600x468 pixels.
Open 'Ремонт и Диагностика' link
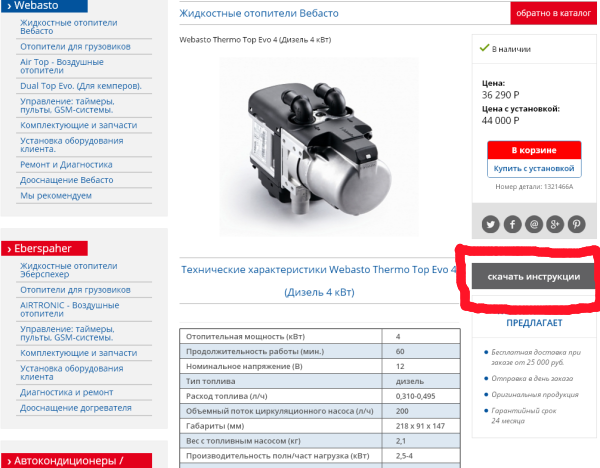(66, 165)
